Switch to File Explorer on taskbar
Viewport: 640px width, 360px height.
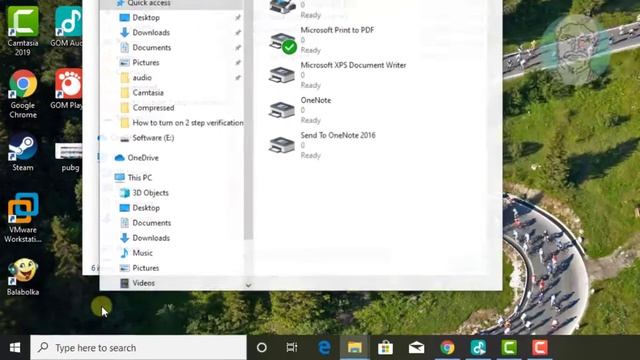(355, 348)
